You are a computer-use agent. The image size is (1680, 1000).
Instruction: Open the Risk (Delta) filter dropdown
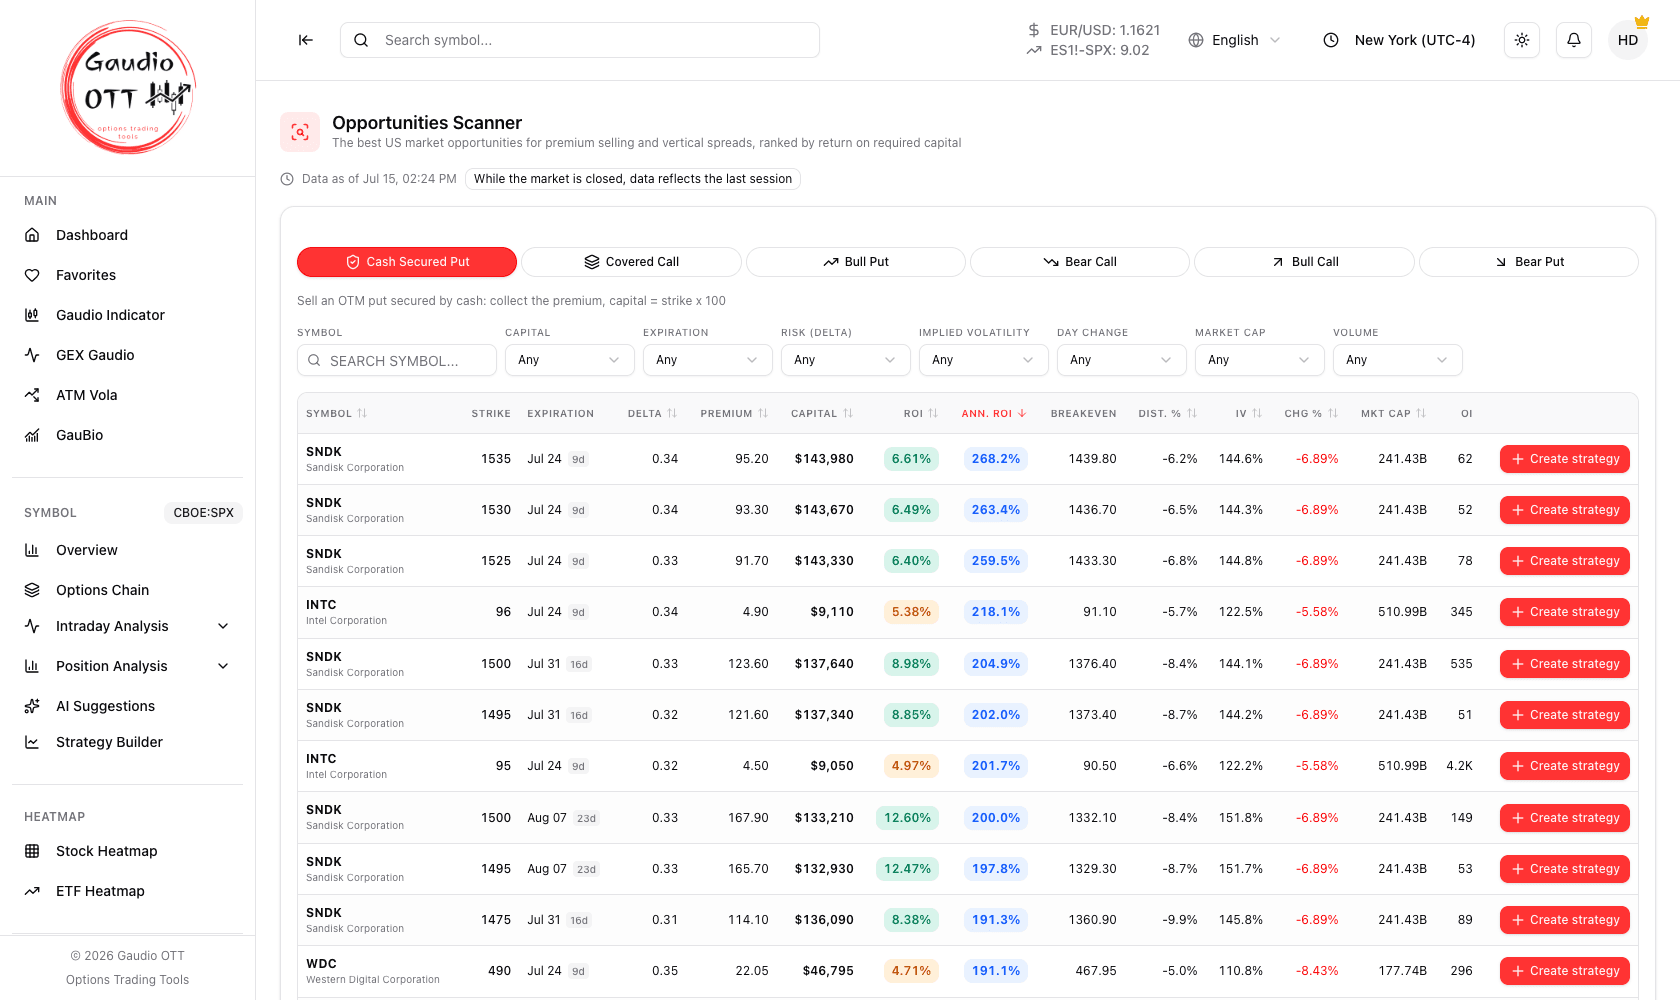point(846,360)
